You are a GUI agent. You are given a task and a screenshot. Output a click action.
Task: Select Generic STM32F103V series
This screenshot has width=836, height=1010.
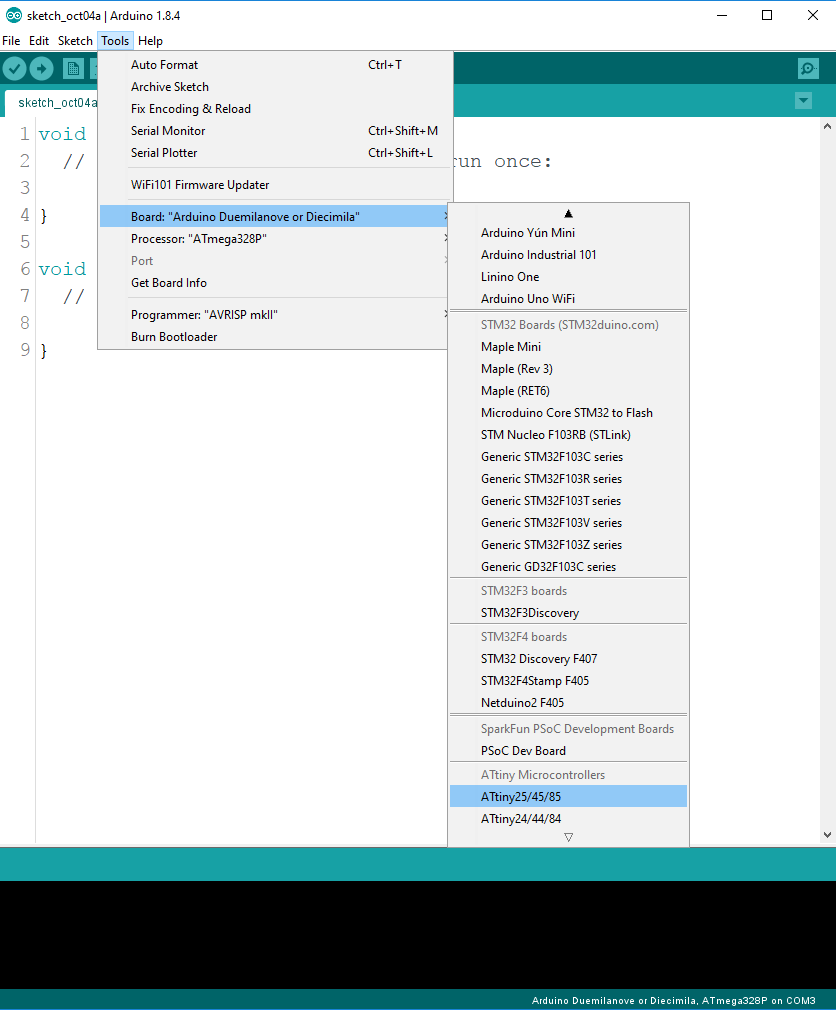568,522
